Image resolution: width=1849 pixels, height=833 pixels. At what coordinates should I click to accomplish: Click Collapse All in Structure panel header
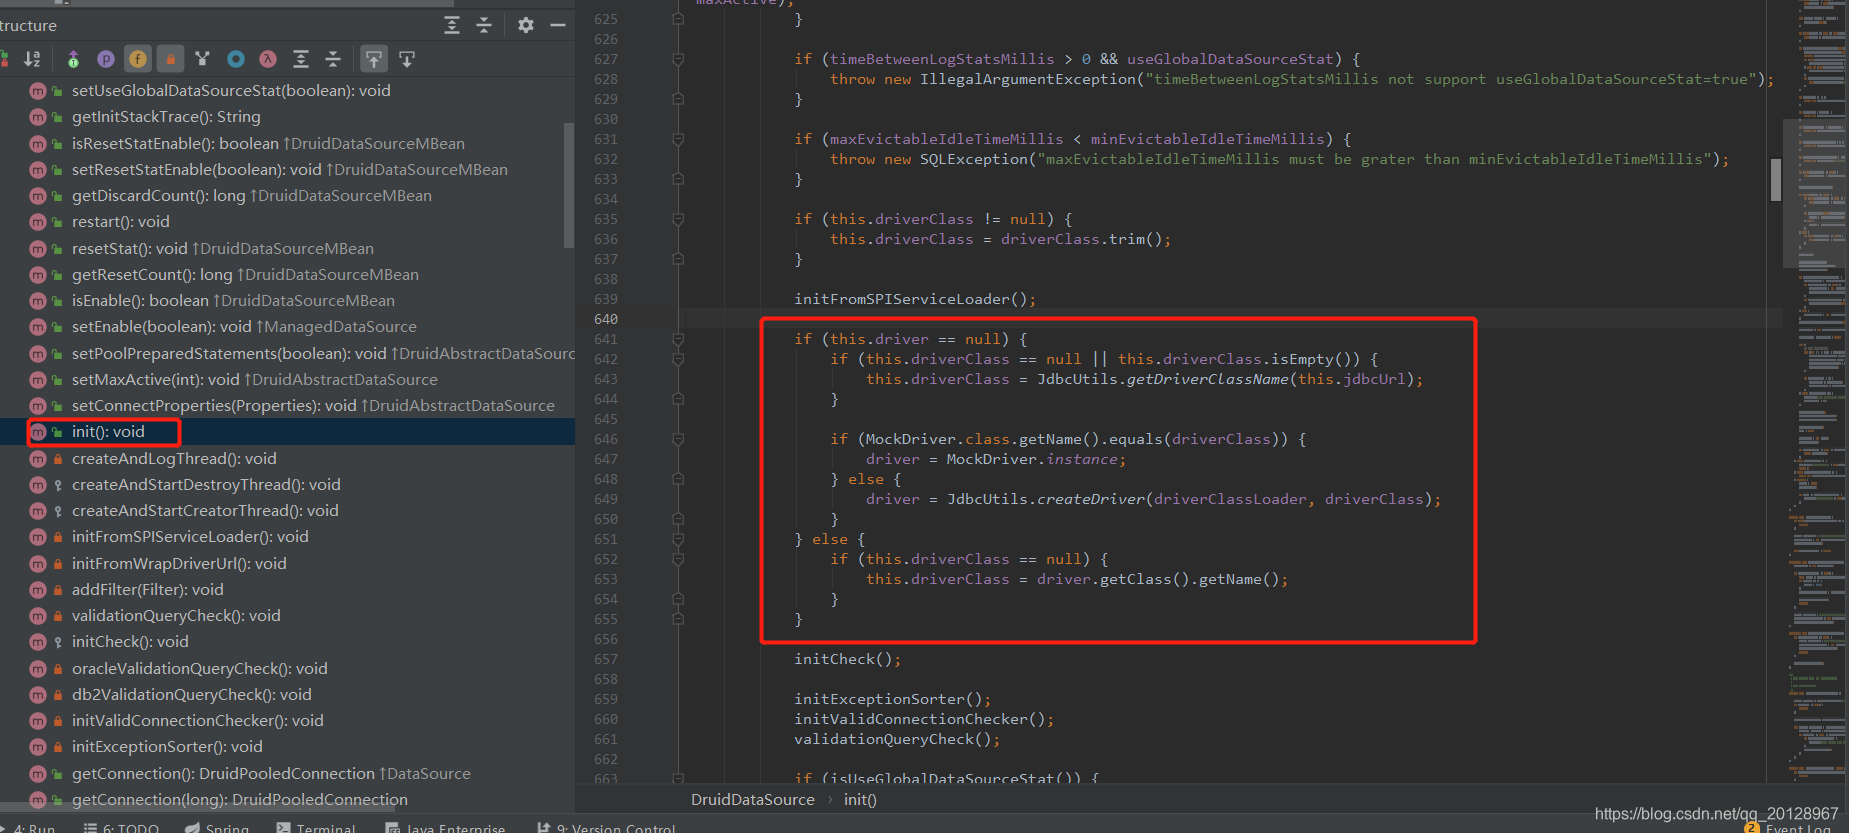(x=484, y=25)
